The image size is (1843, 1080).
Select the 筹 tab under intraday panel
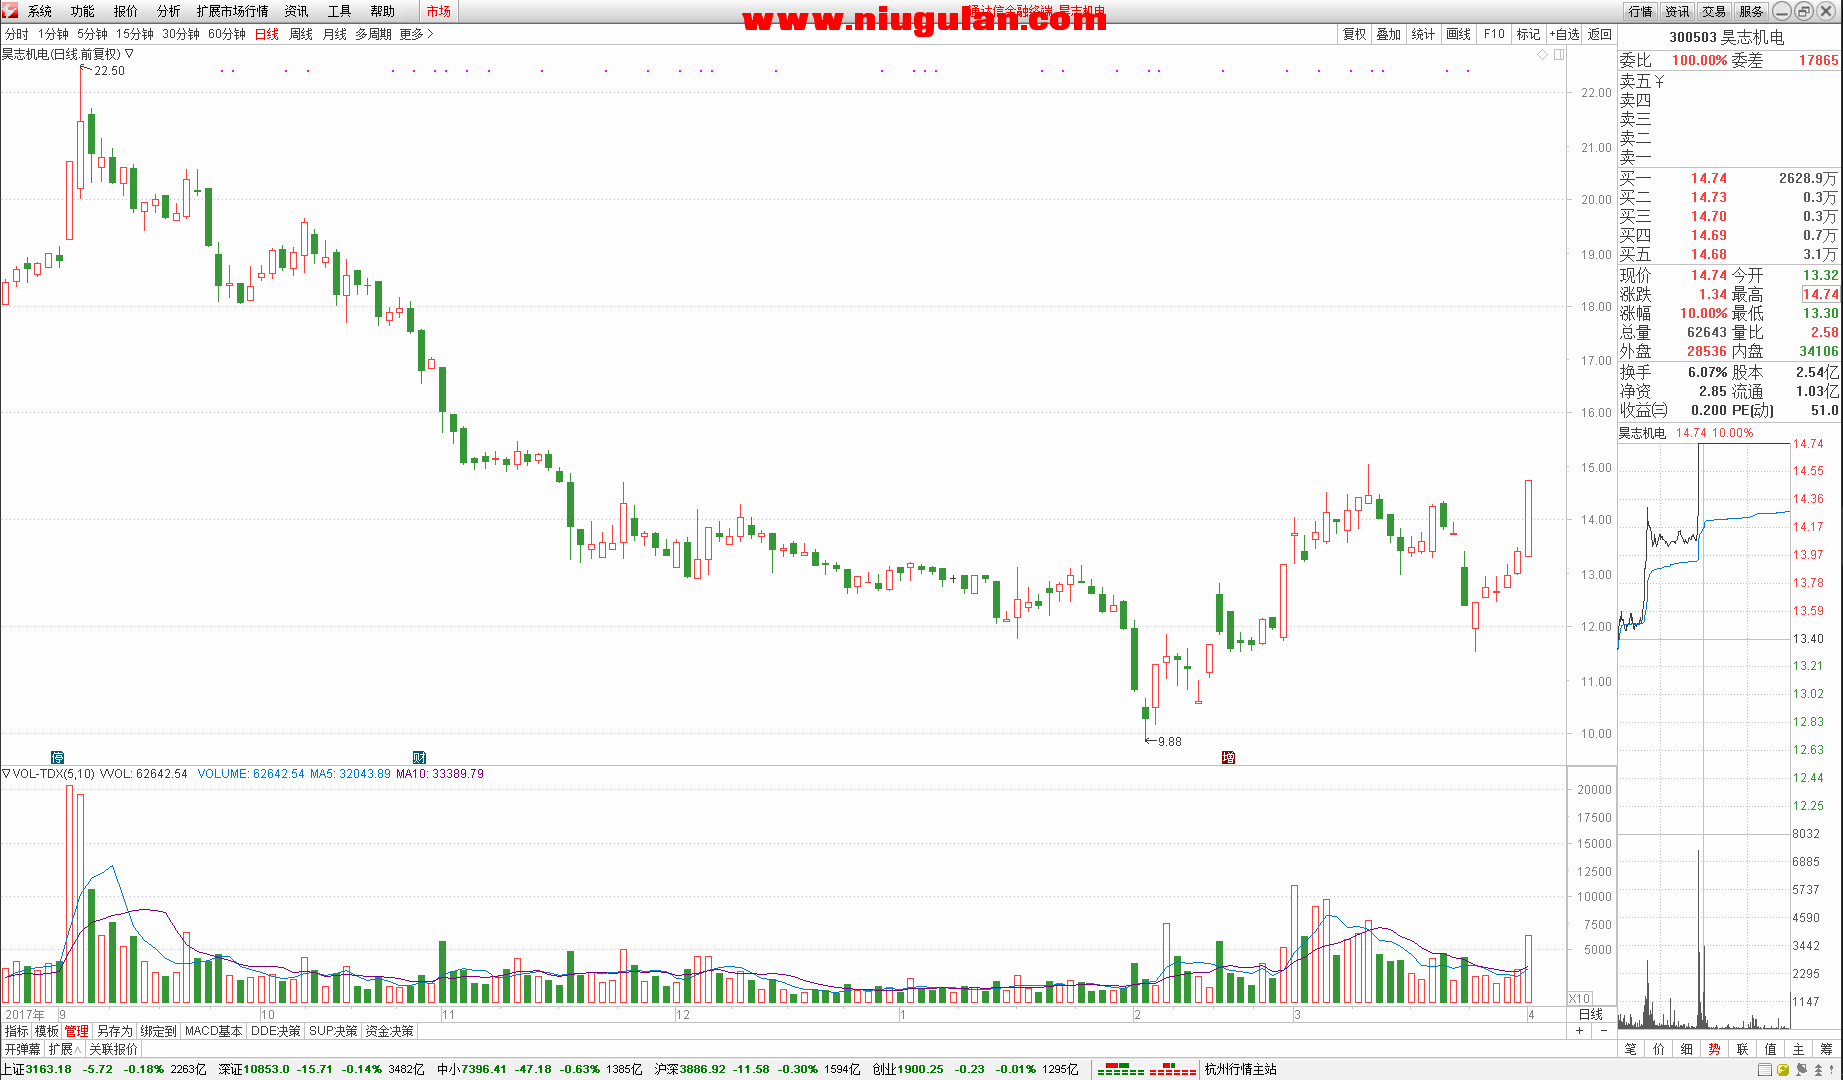click(x=1827, y=1049)
